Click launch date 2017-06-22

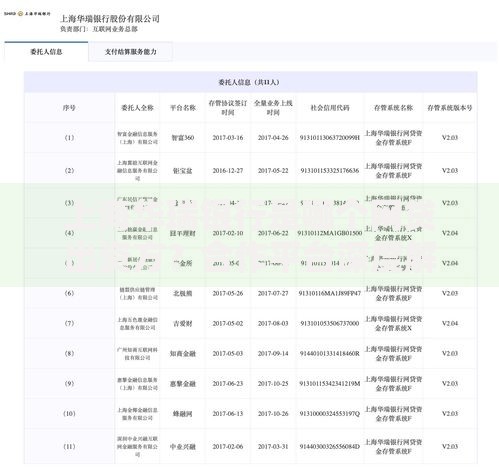coord(273,233)
